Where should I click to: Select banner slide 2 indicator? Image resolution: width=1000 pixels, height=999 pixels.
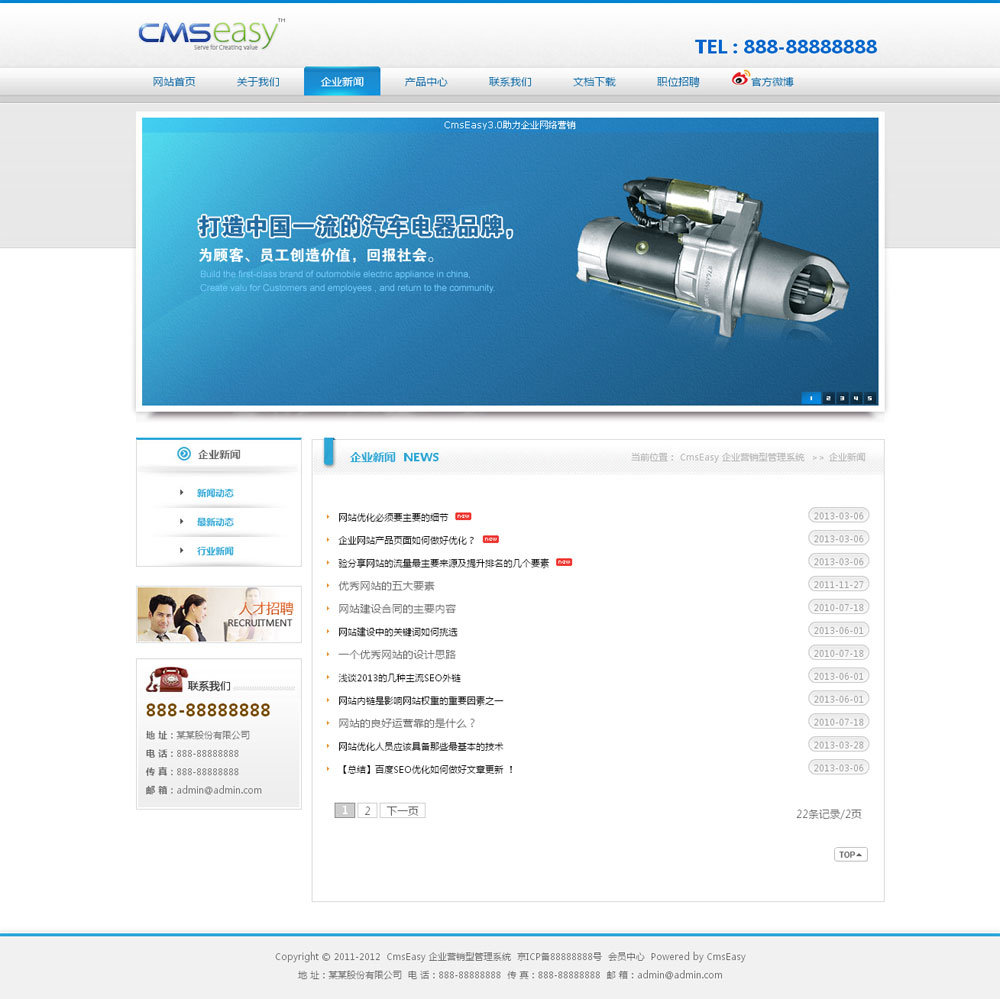[827, 398]
